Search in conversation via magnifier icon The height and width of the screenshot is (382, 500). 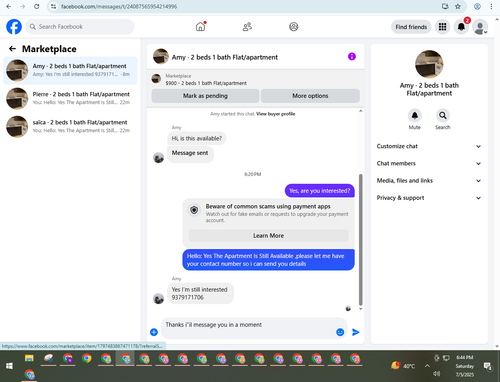click(443, 115)
